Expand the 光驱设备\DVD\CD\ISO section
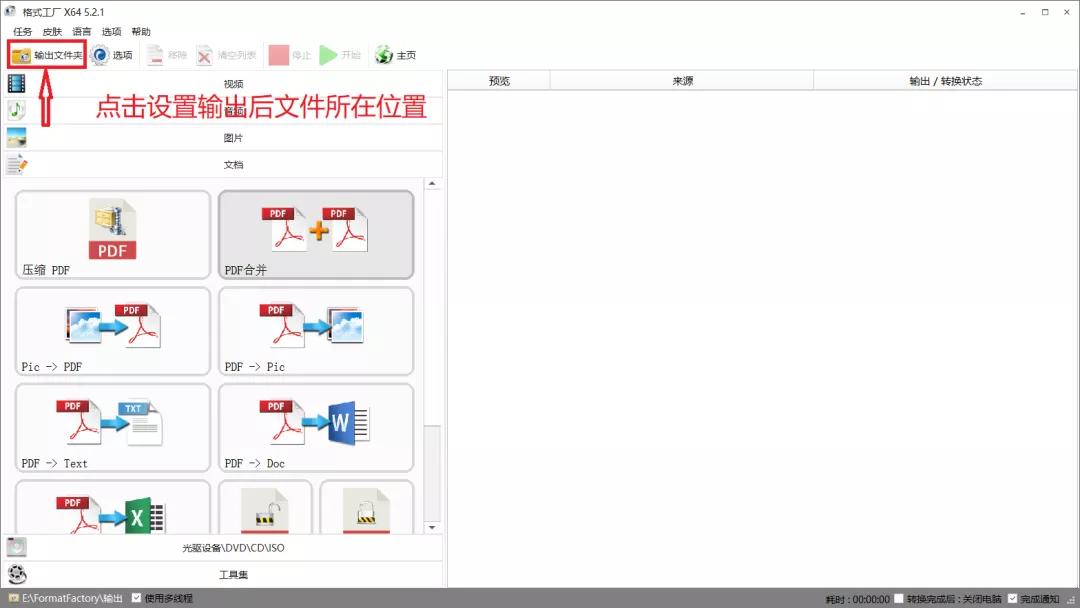1080x608 pixels. [234, 548]
